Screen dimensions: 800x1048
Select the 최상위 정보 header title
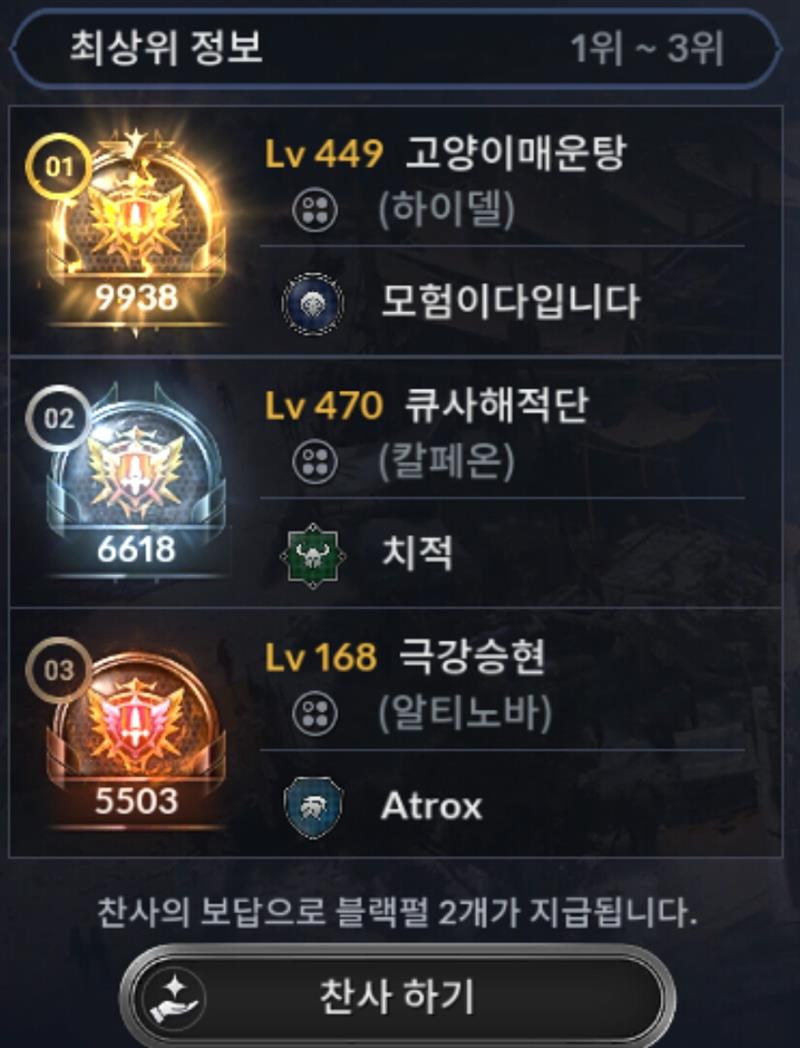pyautogui.click(x=166, y=47)
